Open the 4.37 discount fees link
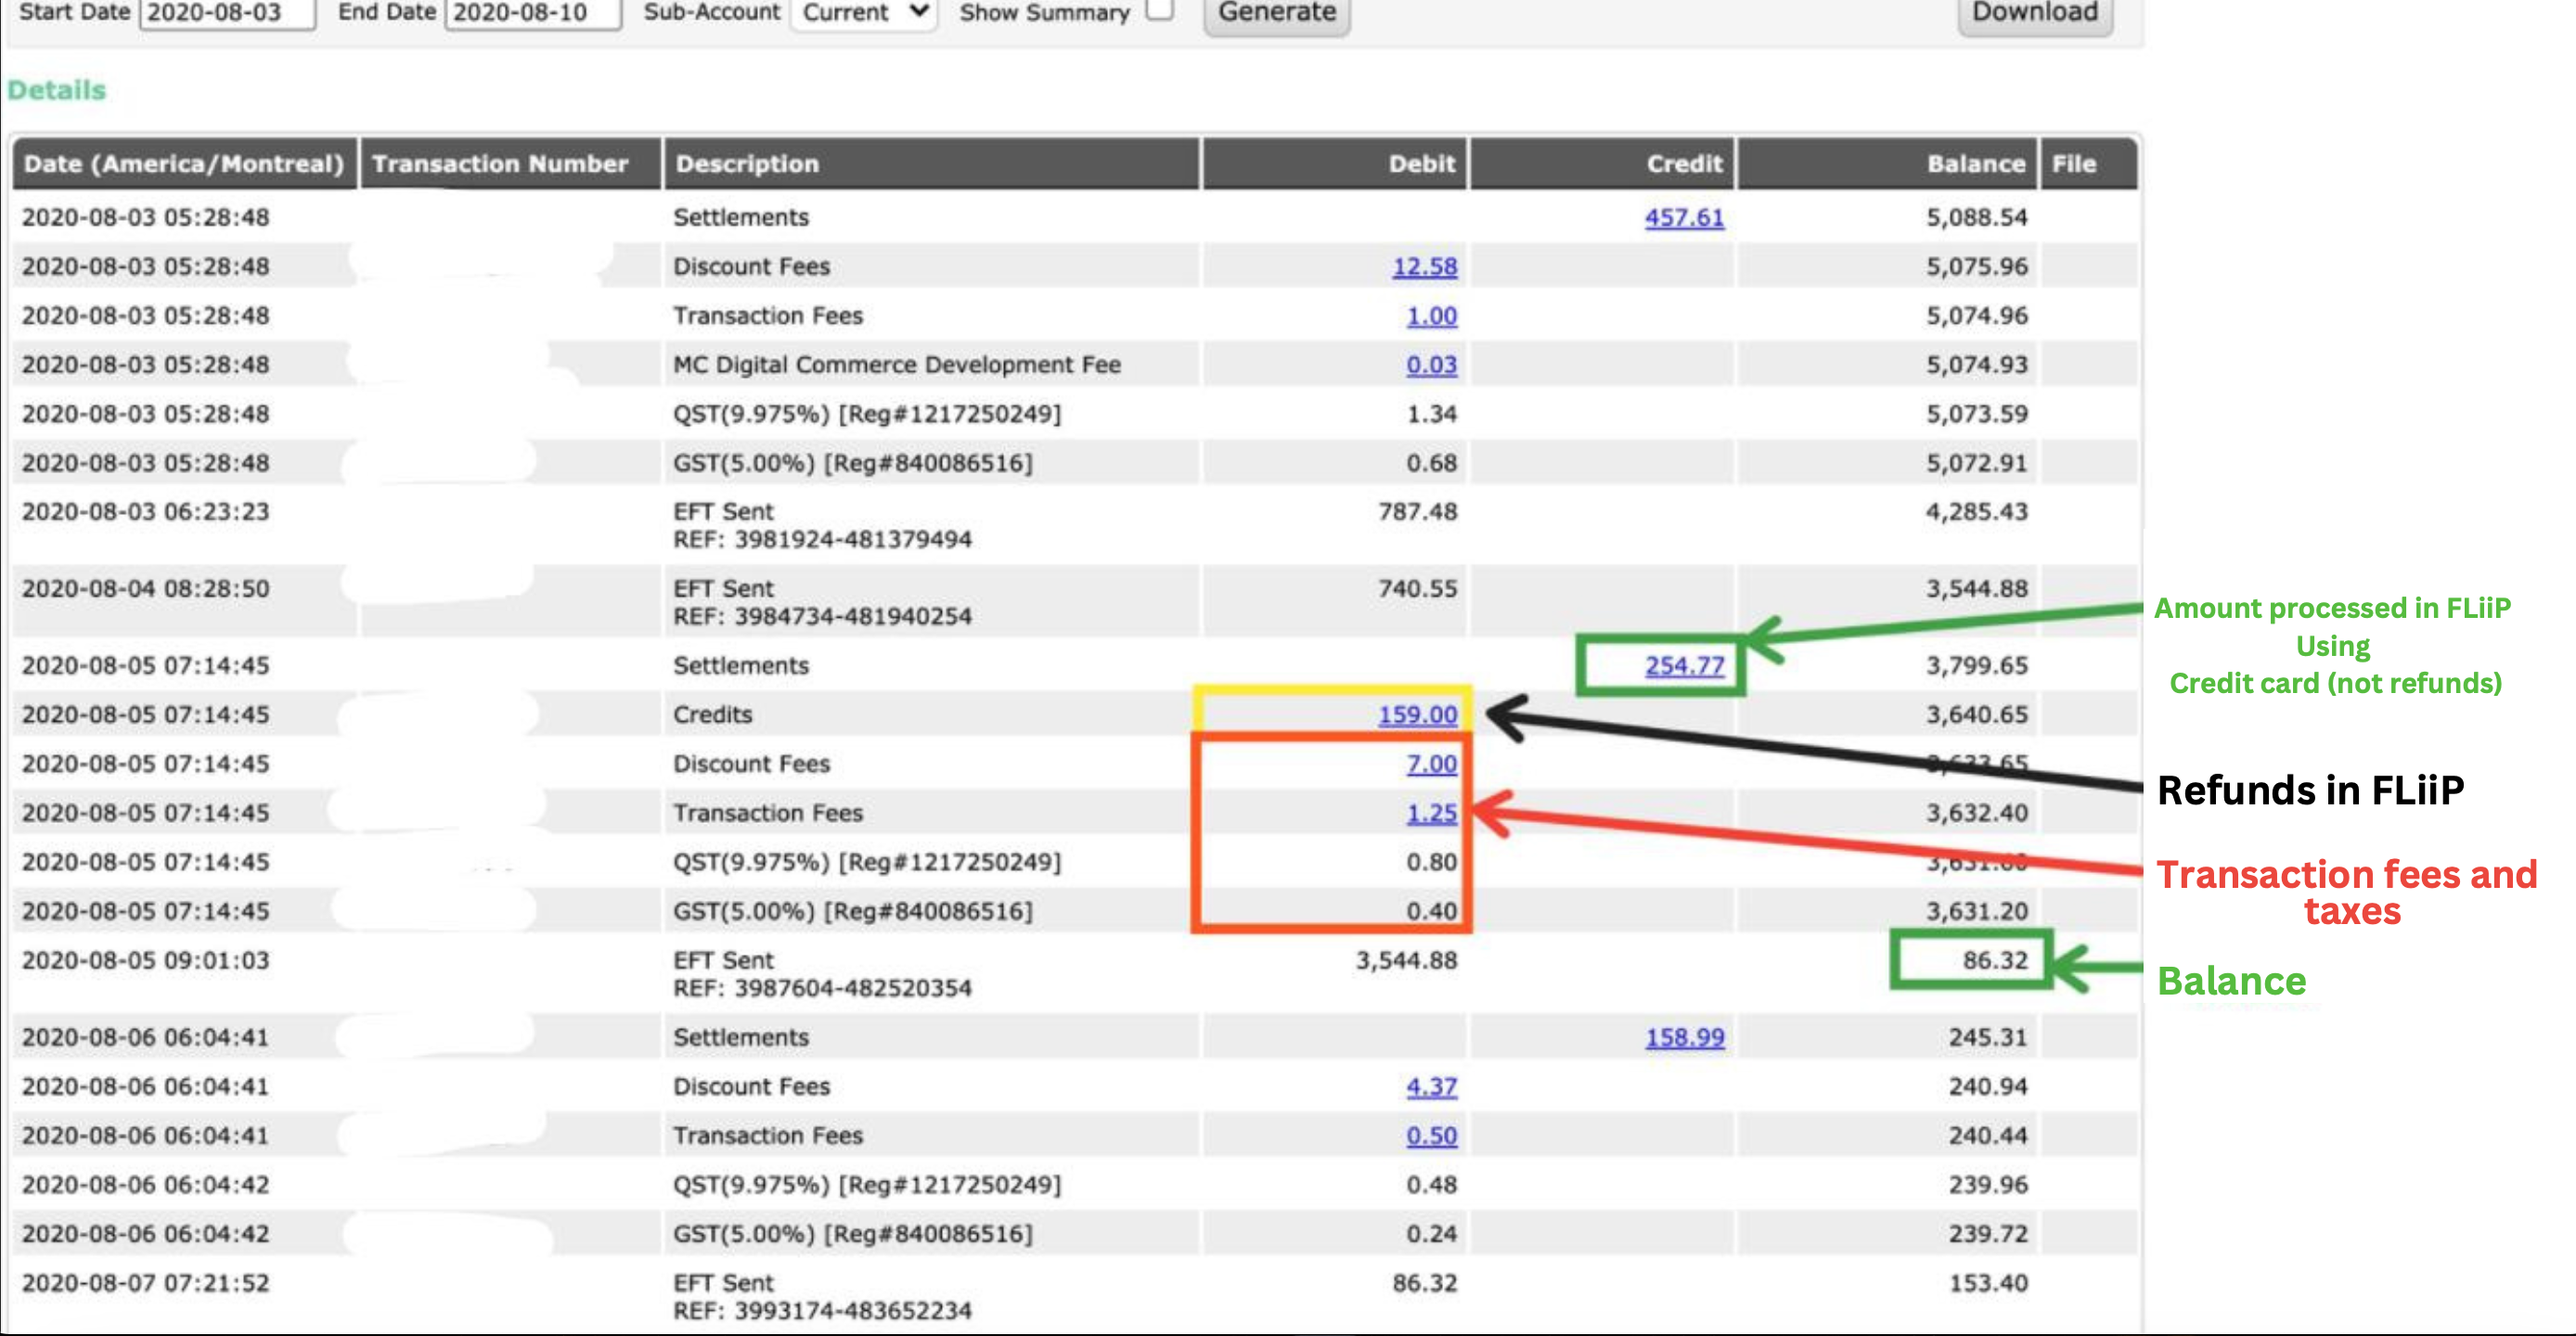 click(x=1431, y=1086)
